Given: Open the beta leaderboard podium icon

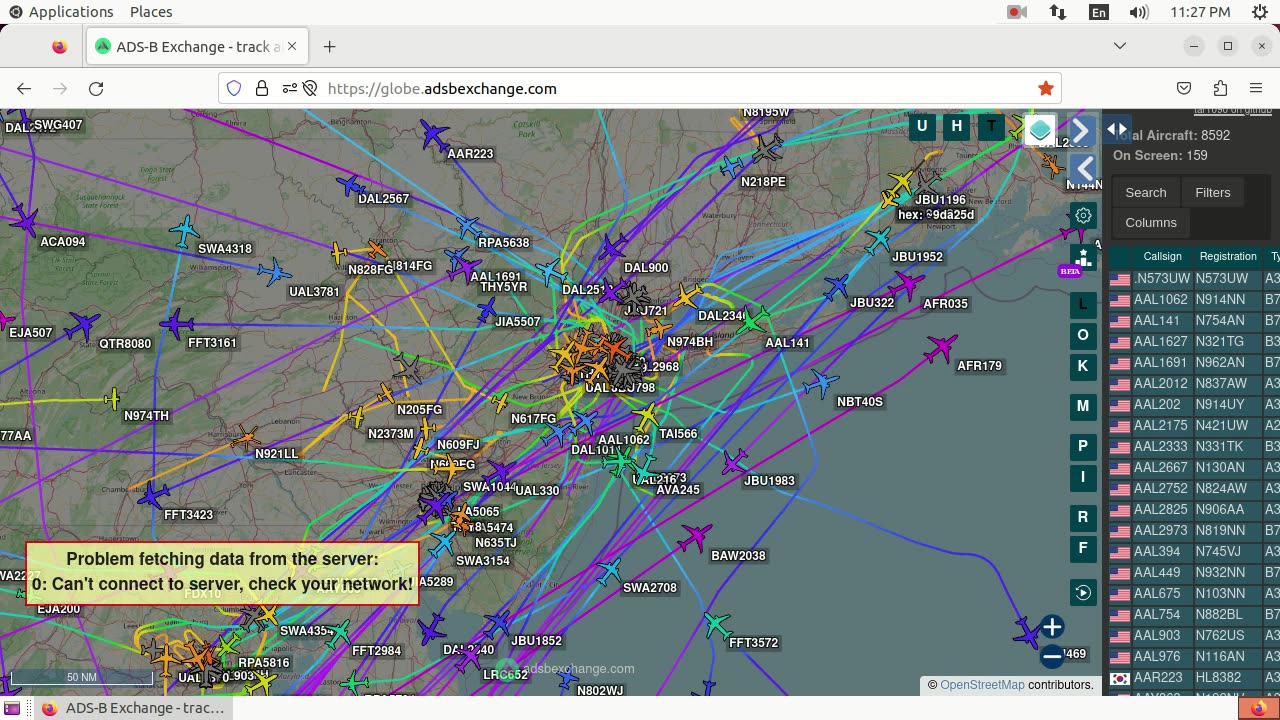Looking at the screenshot, I should 1083,257.
